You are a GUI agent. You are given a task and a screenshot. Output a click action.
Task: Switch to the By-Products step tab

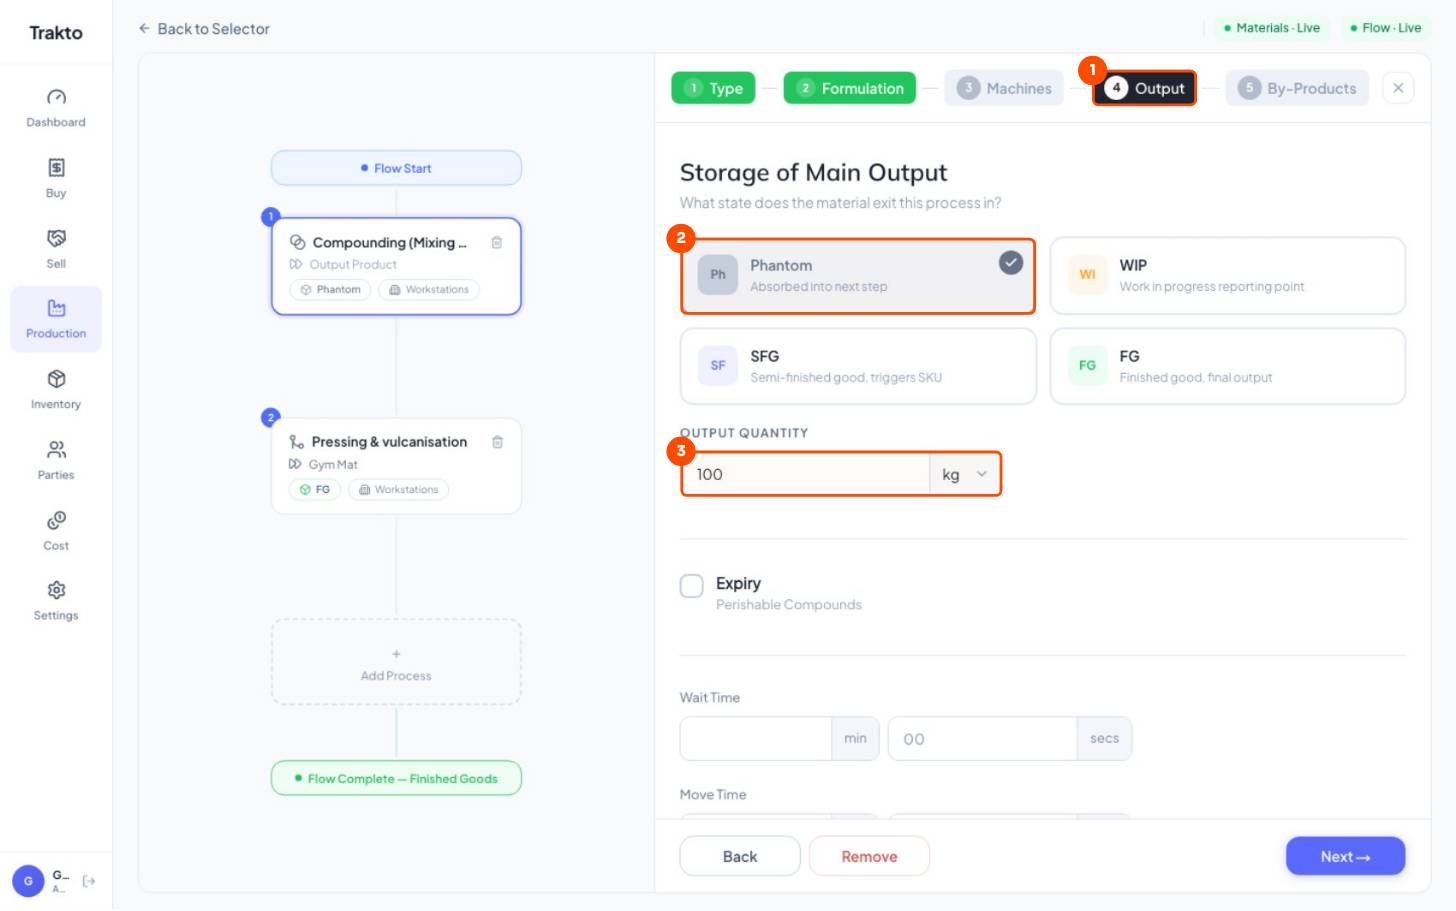(x=1297, y=88)
